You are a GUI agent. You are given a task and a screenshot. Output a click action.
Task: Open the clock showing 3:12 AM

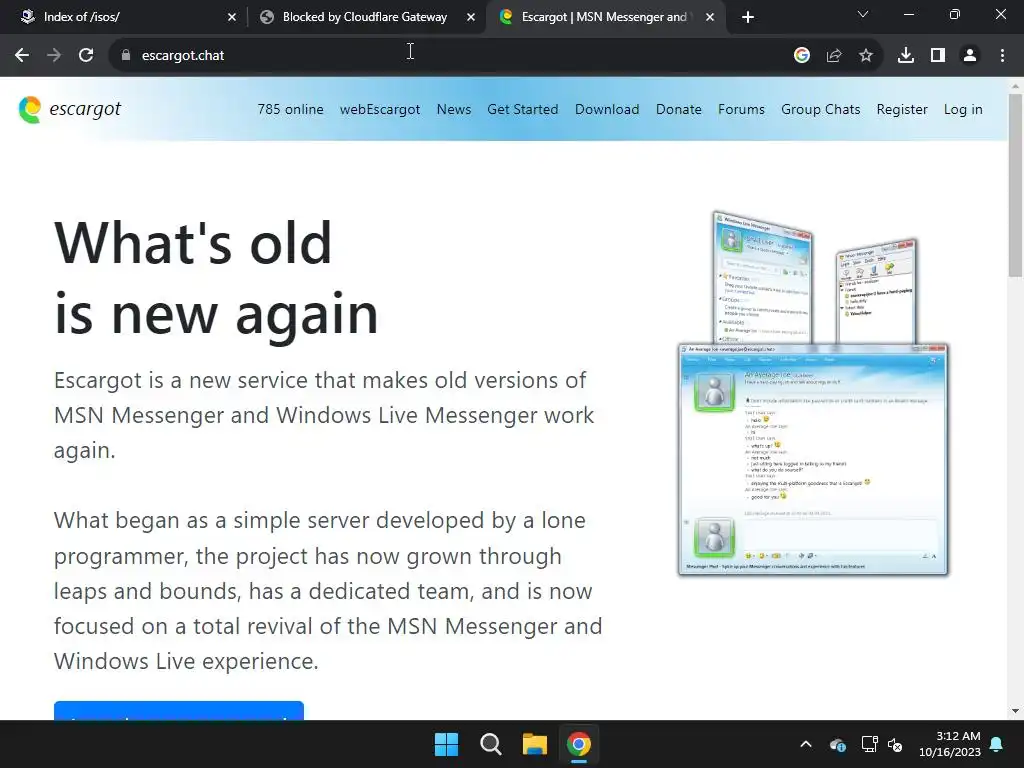click(x=950, y=744)
